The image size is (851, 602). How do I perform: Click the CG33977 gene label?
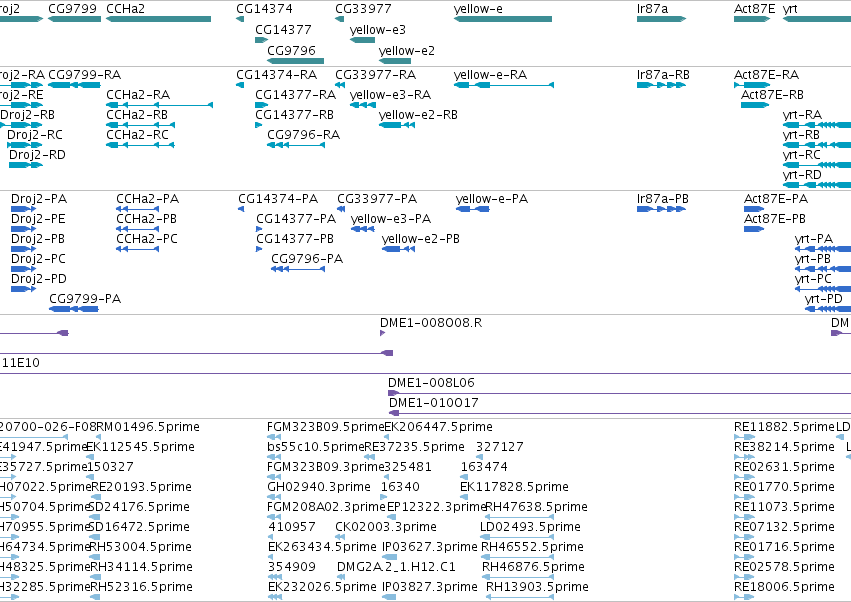click(x=363, y=9)
